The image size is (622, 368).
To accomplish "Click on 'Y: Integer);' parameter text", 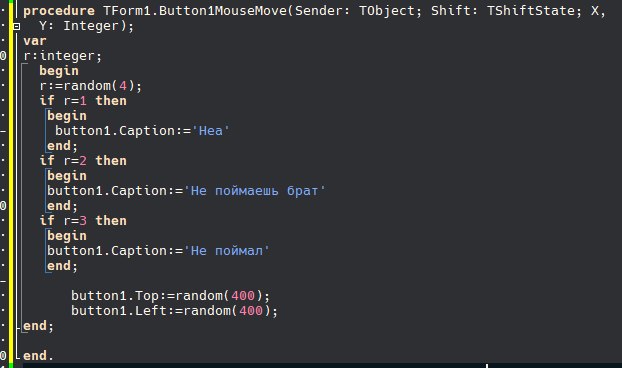I will (x=86, y=26).
